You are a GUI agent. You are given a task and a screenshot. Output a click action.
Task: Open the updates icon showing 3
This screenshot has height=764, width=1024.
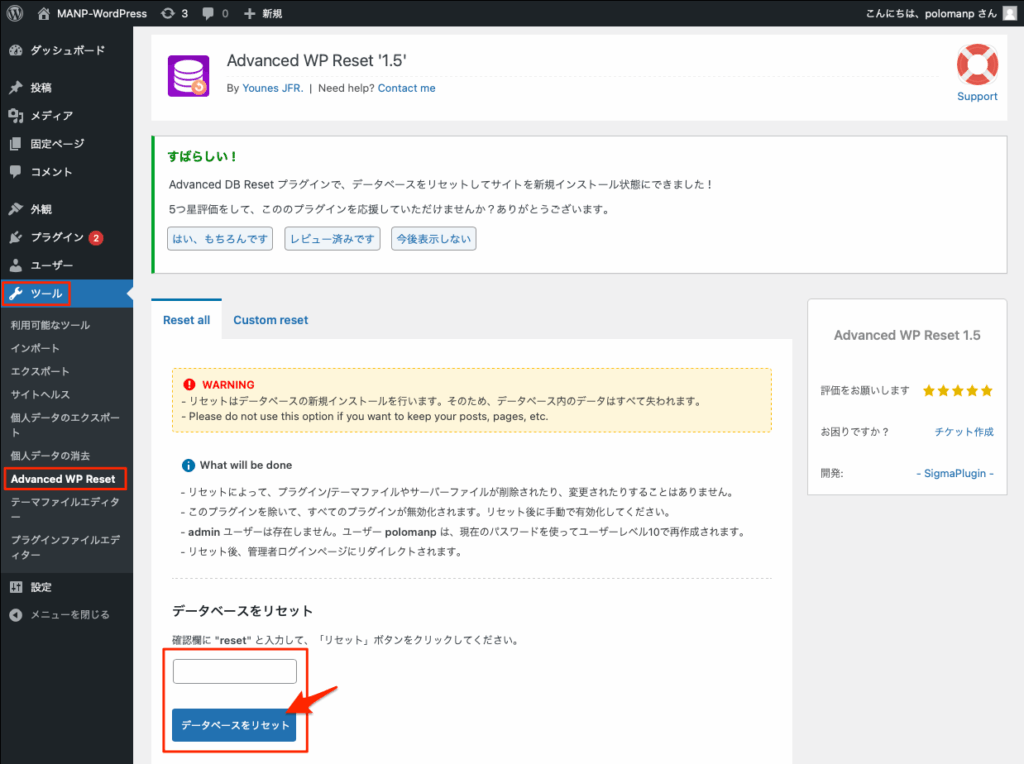pyautogui.click(x=168, y=13)
